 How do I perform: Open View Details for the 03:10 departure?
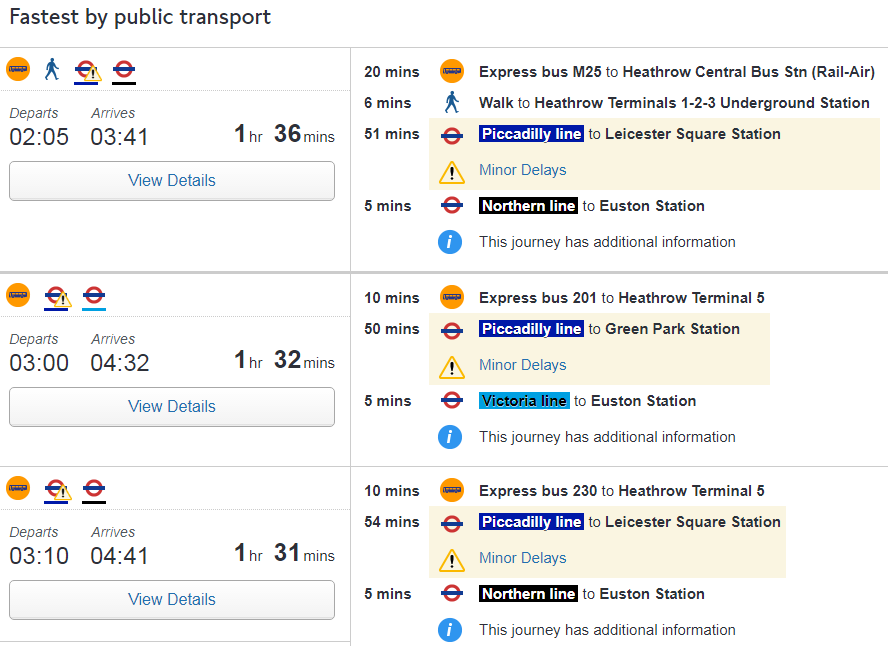pyautogui.click(x=172, y=600)
